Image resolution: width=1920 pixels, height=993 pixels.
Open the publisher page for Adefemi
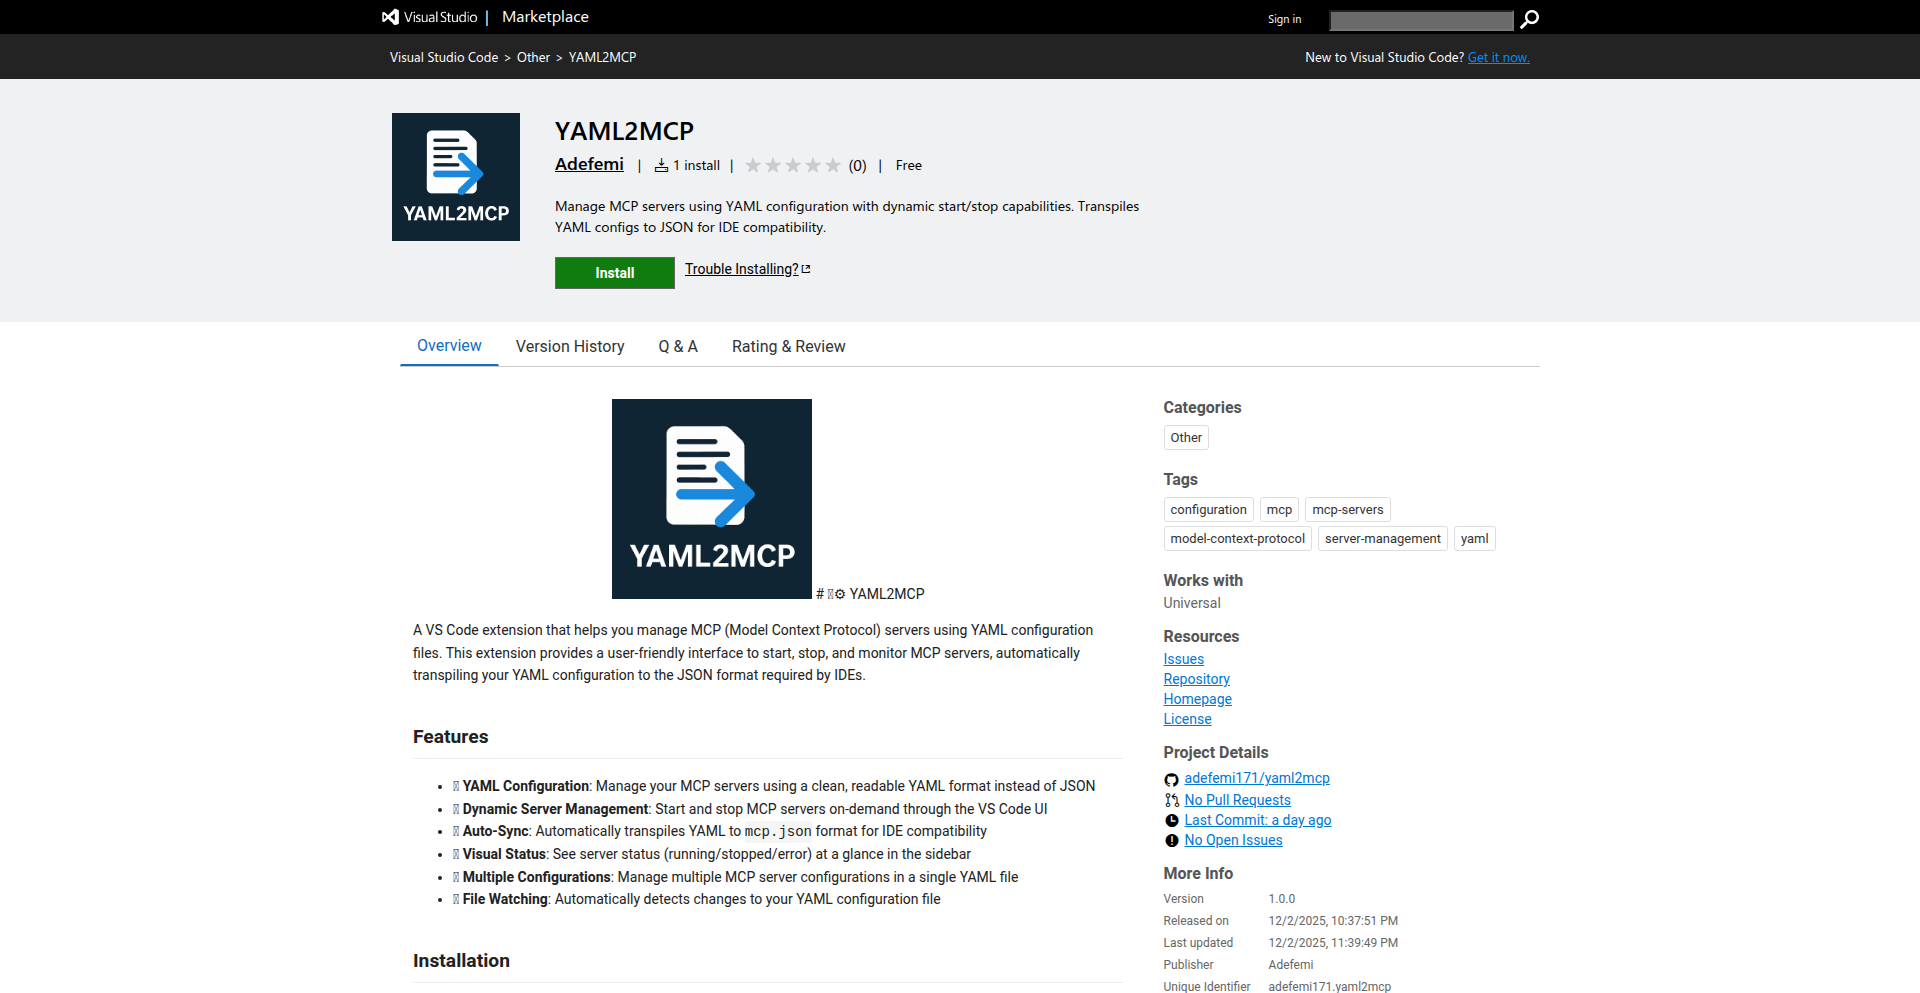589,164
